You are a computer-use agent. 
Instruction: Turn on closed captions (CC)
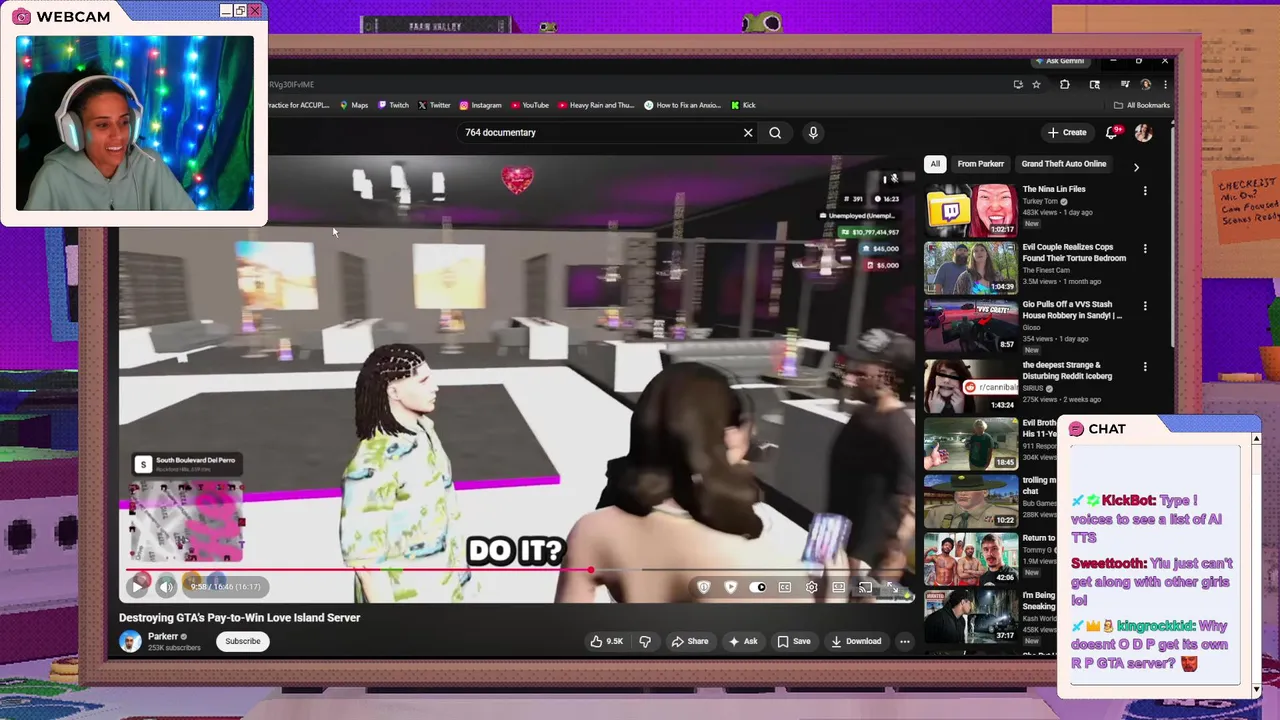point(785,587)
